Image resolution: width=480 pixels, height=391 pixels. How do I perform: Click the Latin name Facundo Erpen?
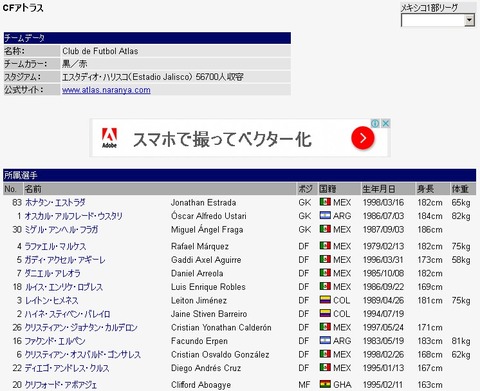199,341
